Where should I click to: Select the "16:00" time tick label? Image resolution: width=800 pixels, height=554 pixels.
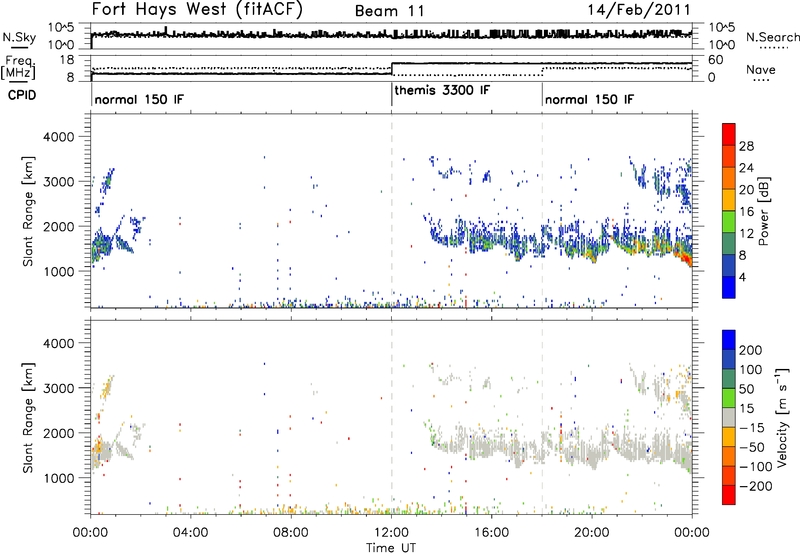491,533
